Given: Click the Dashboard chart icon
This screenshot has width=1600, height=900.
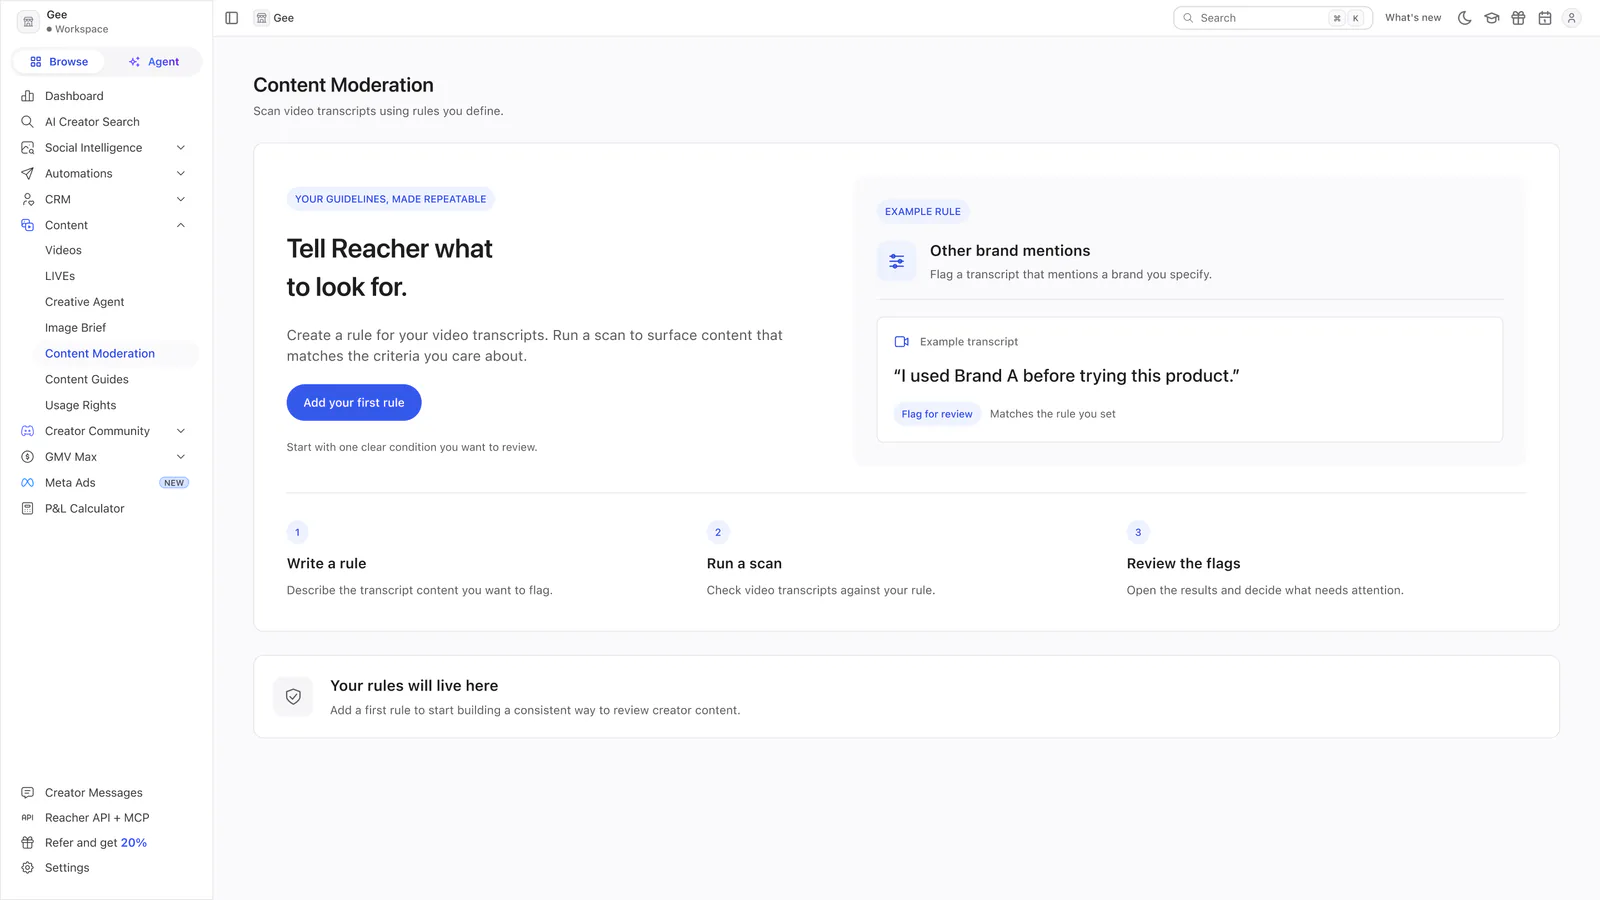Looking at the screenshot, I should 28,96.
